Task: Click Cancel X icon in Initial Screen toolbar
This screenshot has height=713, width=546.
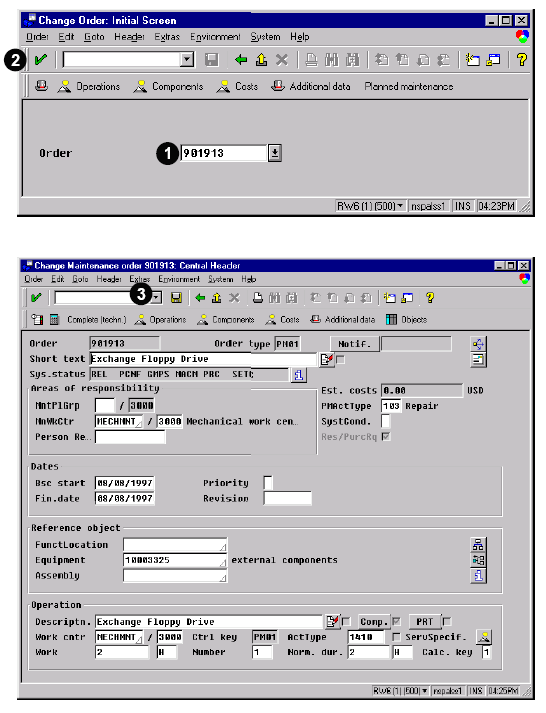Action: pos(282,60)
